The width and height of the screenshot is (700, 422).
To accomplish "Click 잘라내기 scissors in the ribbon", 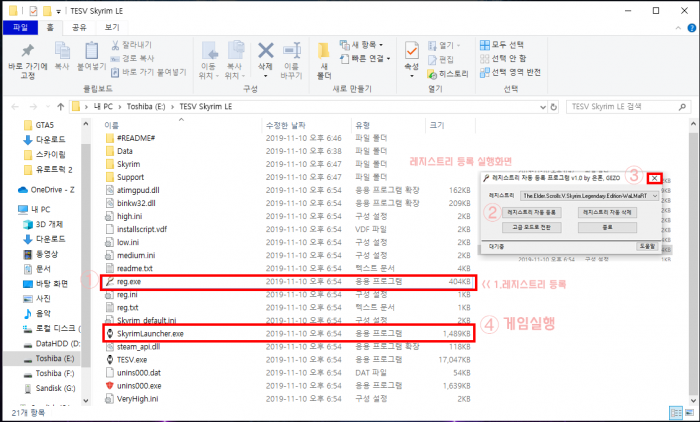I will [132, 45].
